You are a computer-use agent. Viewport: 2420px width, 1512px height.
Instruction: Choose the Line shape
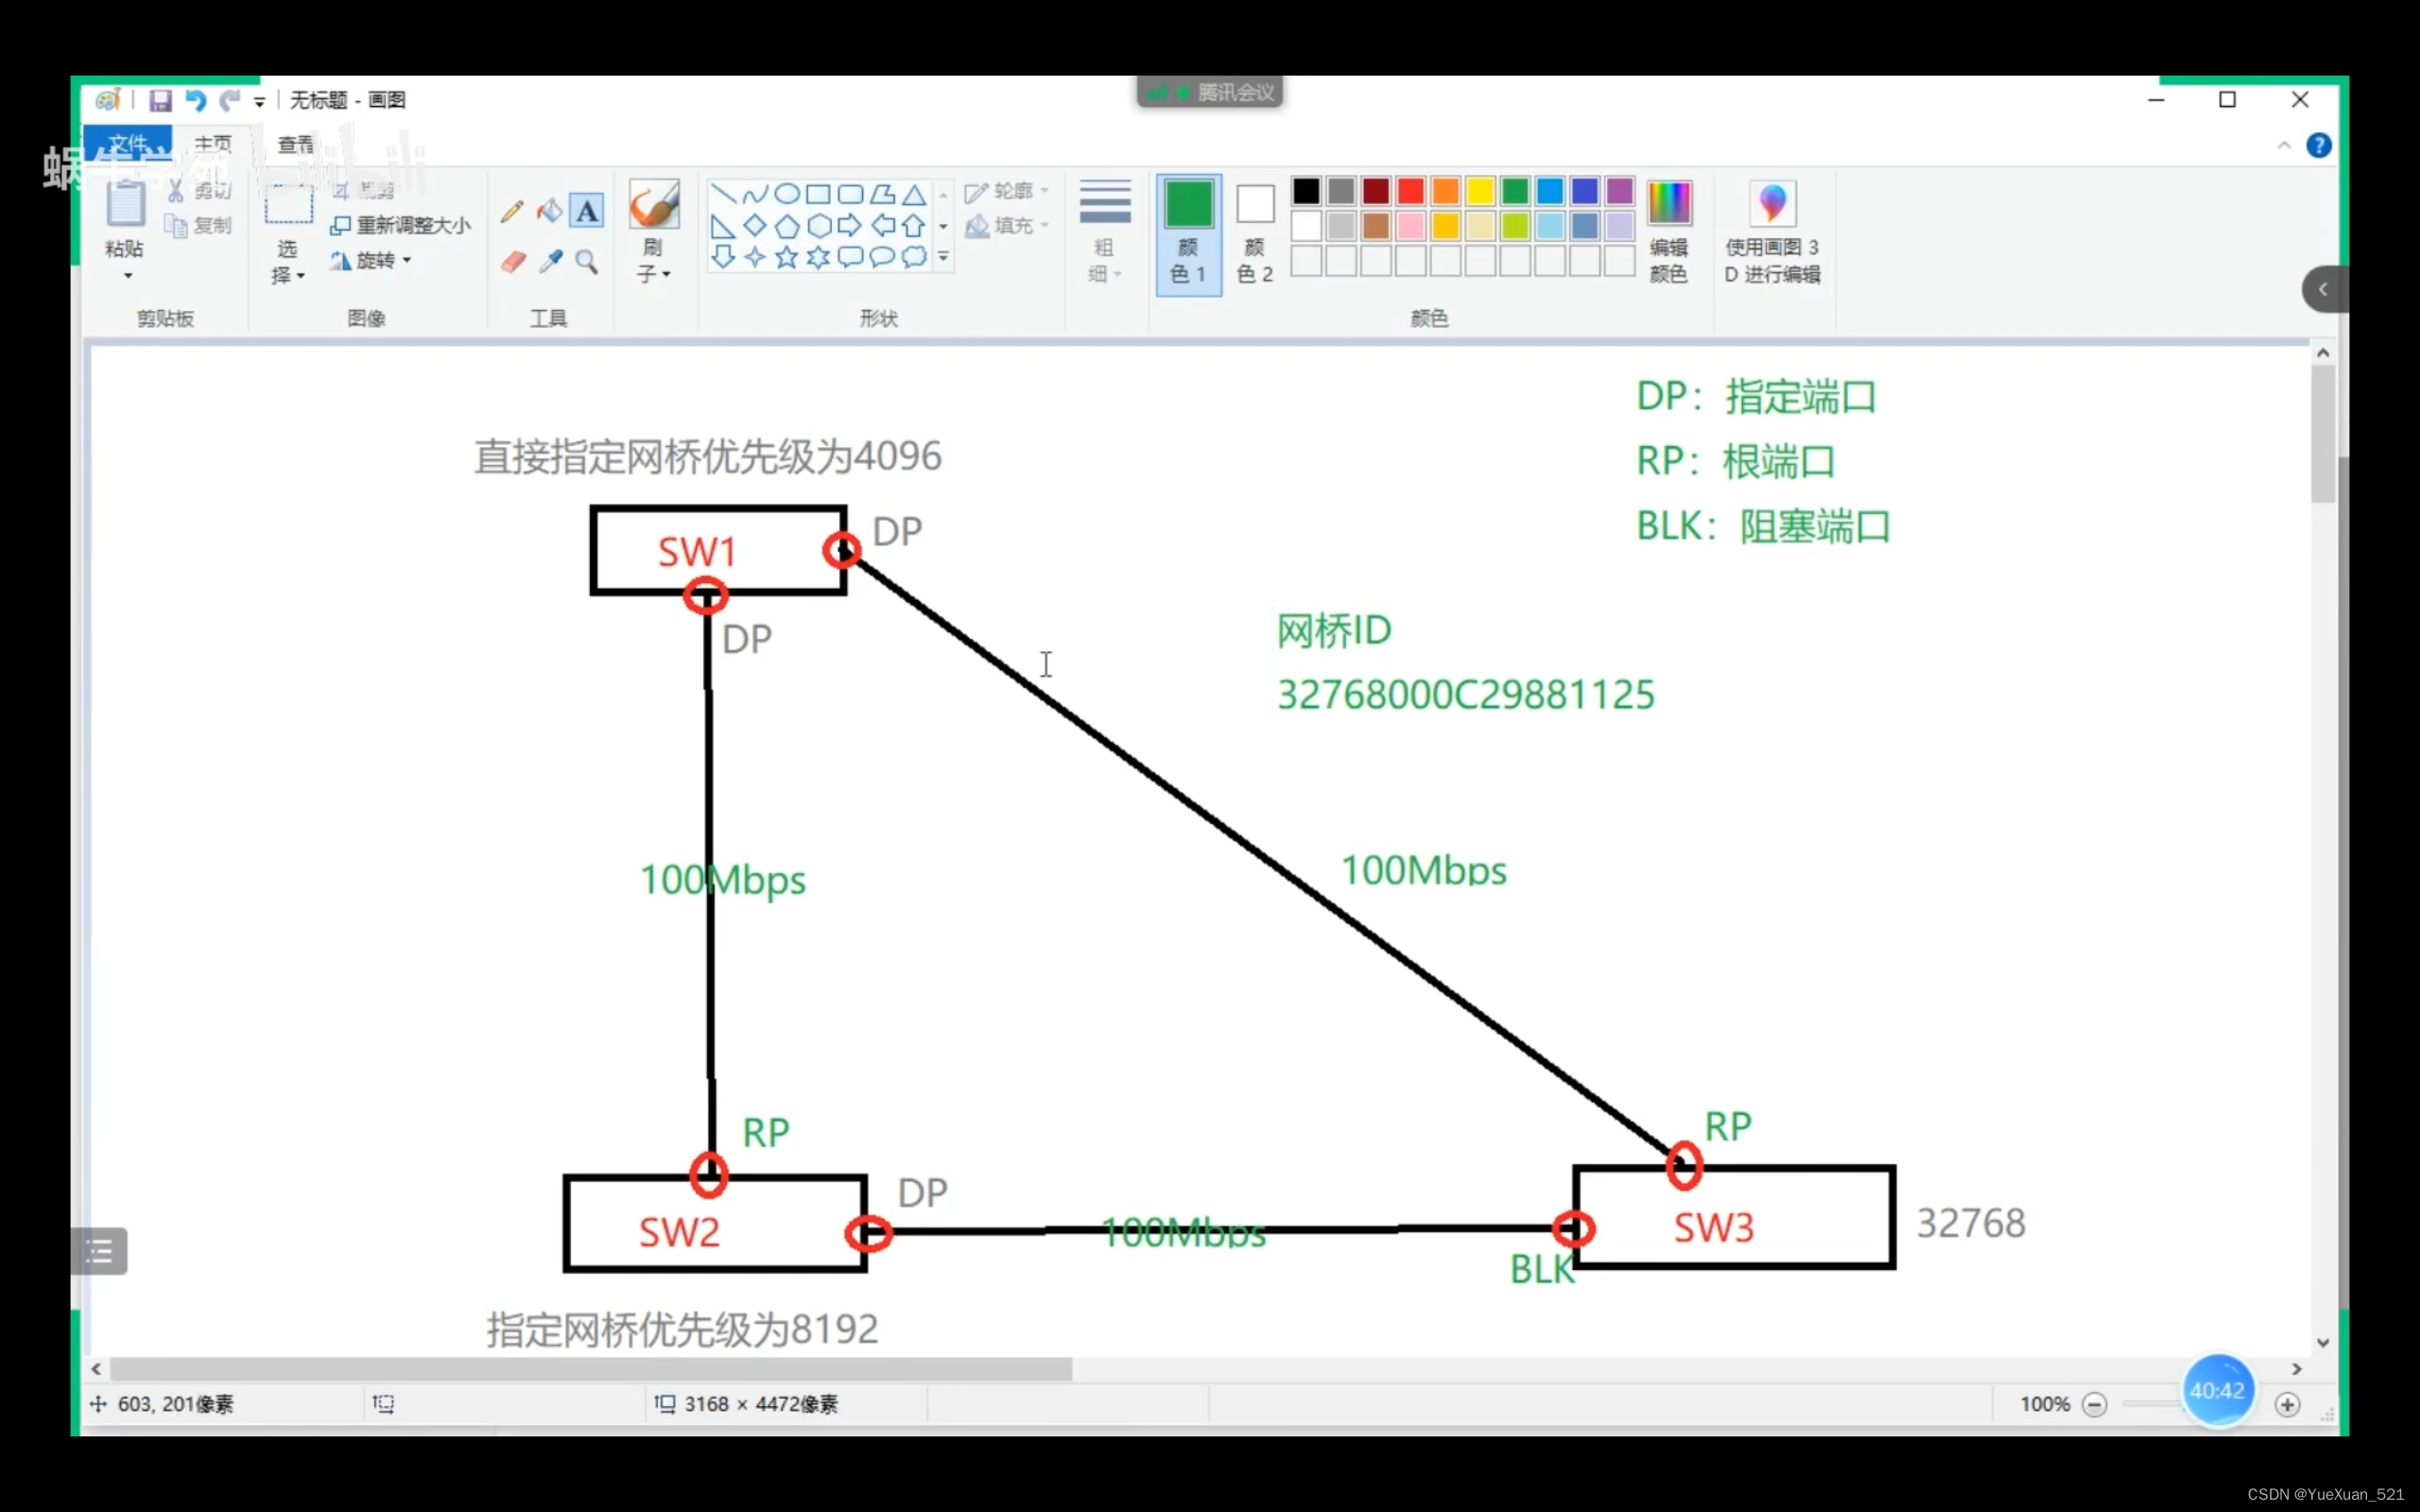point(723,194)
